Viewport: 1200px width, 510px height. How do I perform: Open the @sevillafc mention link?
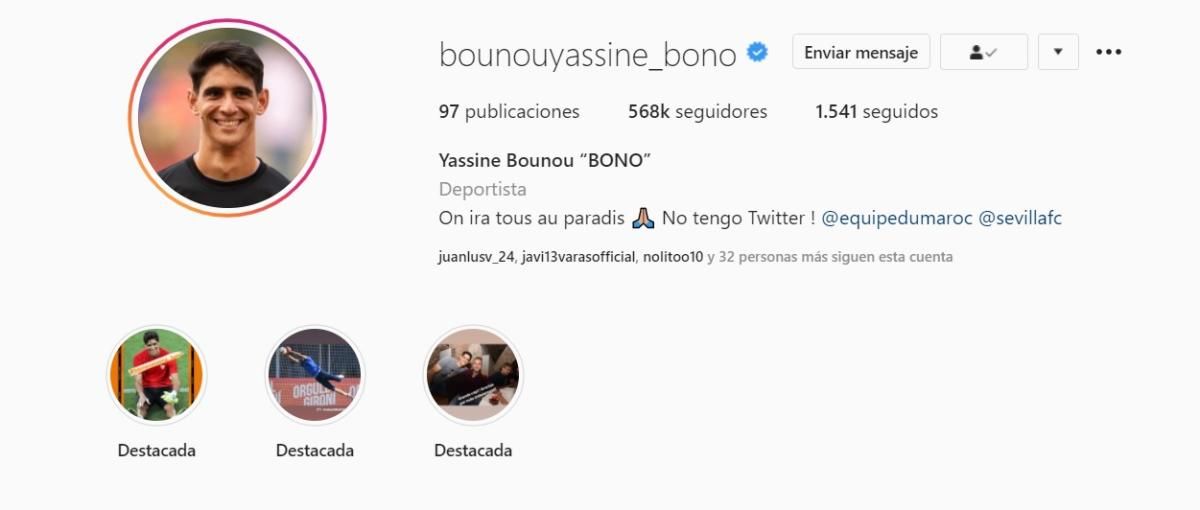1019,218
